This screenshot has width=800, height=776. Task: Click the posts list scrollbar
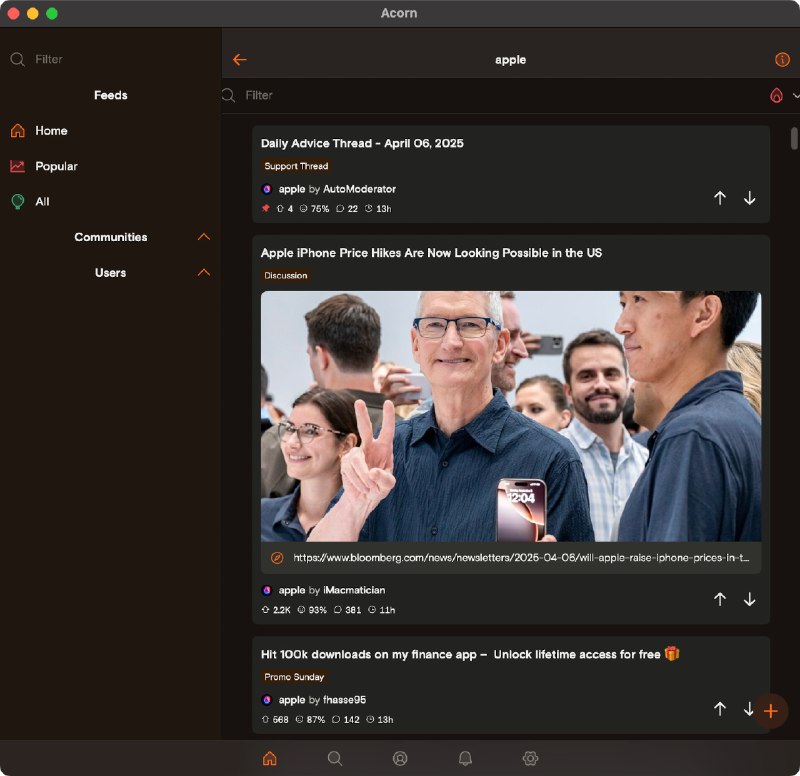click(794, 138)
